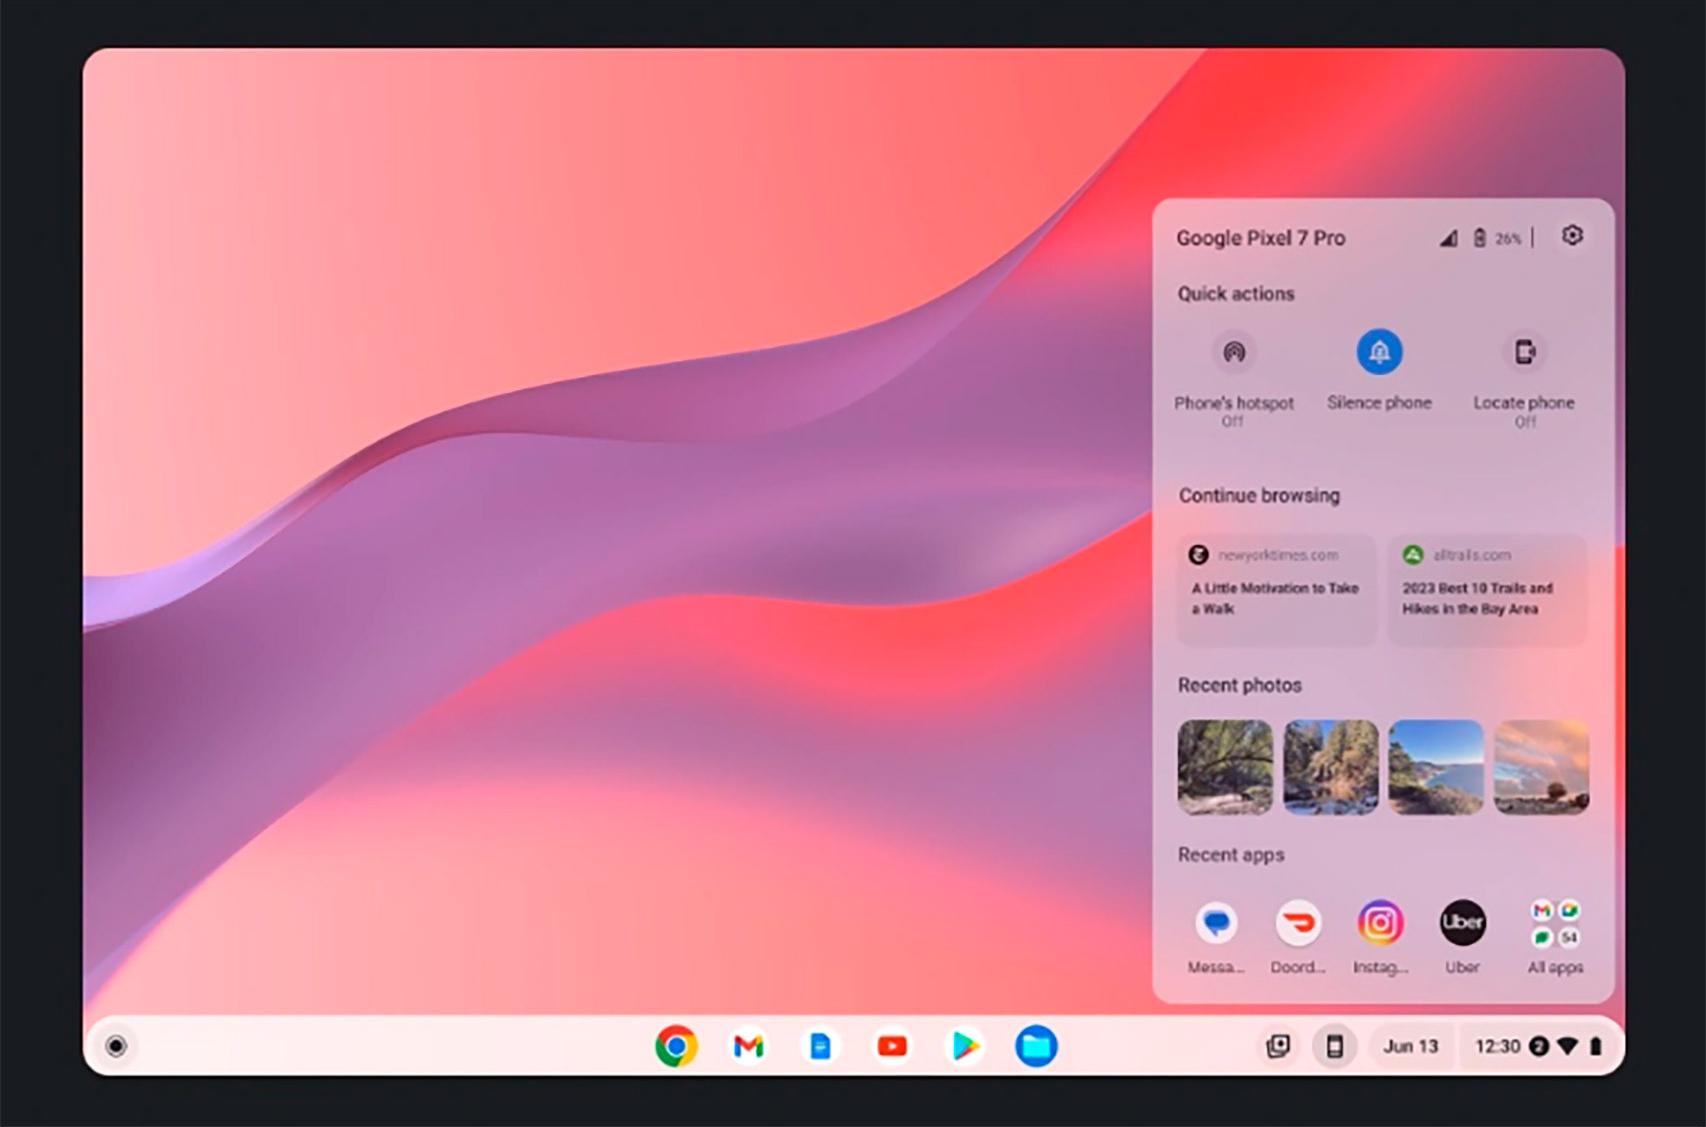This screenshot has width=1706, height=1127.
Task: Click the Quick actions heading
Action: pyautogui.click(x=1236, y=293)
